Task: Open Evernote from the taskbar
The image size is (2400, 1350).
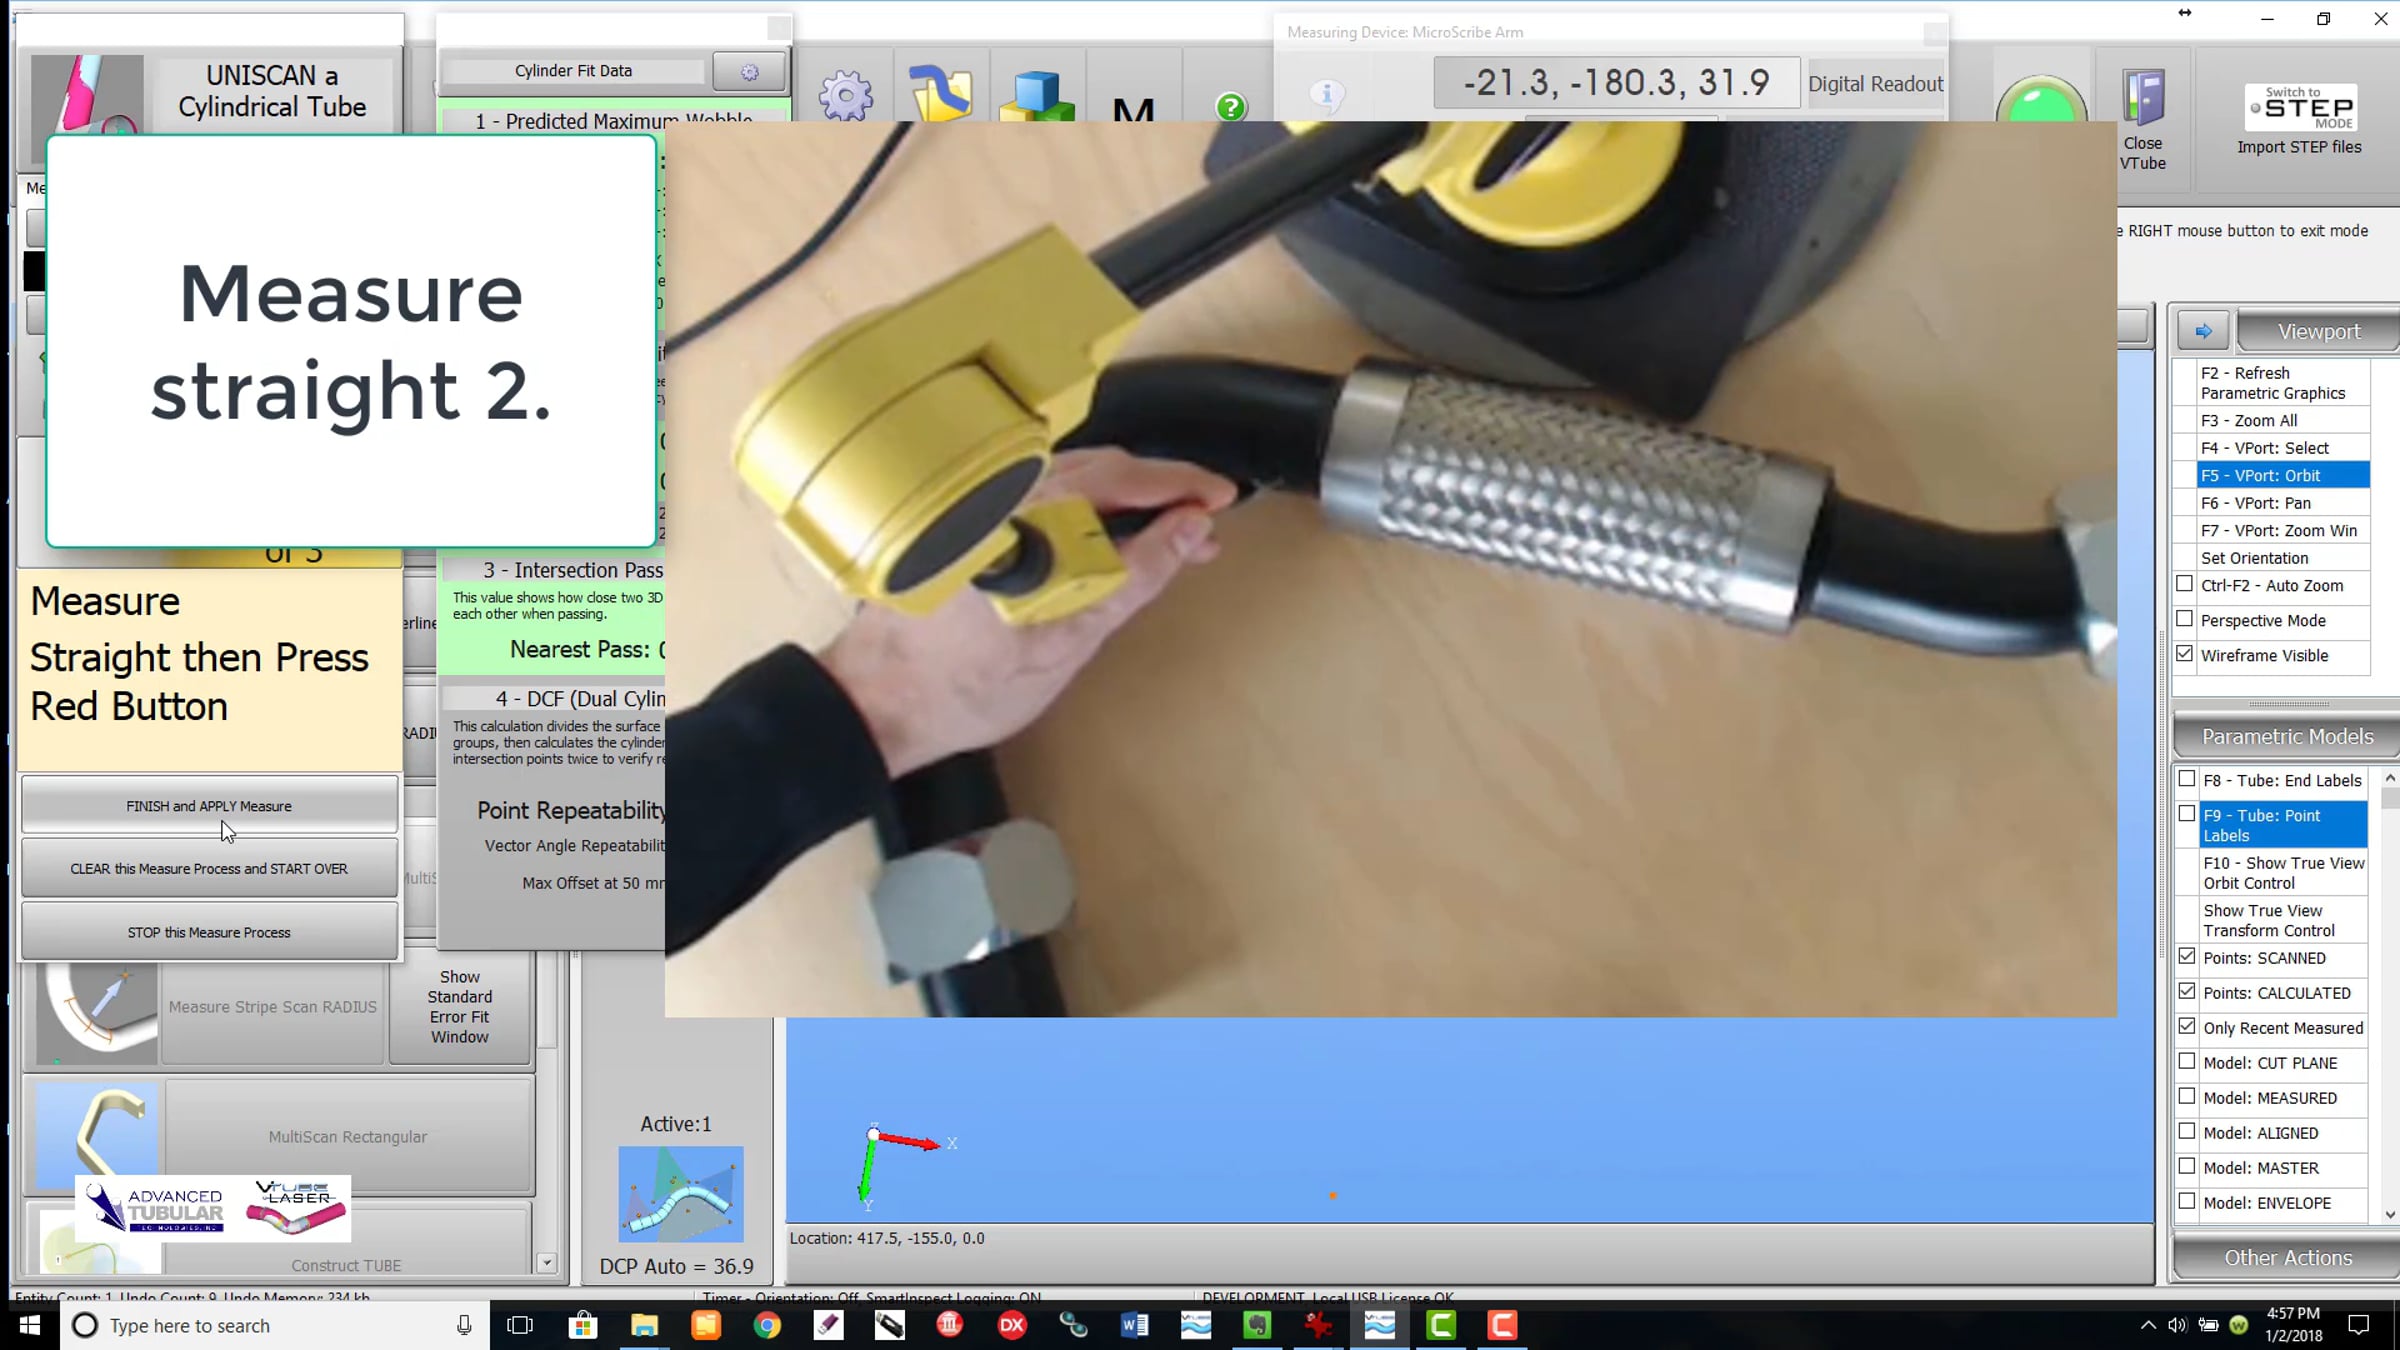Action: 1257,1325
